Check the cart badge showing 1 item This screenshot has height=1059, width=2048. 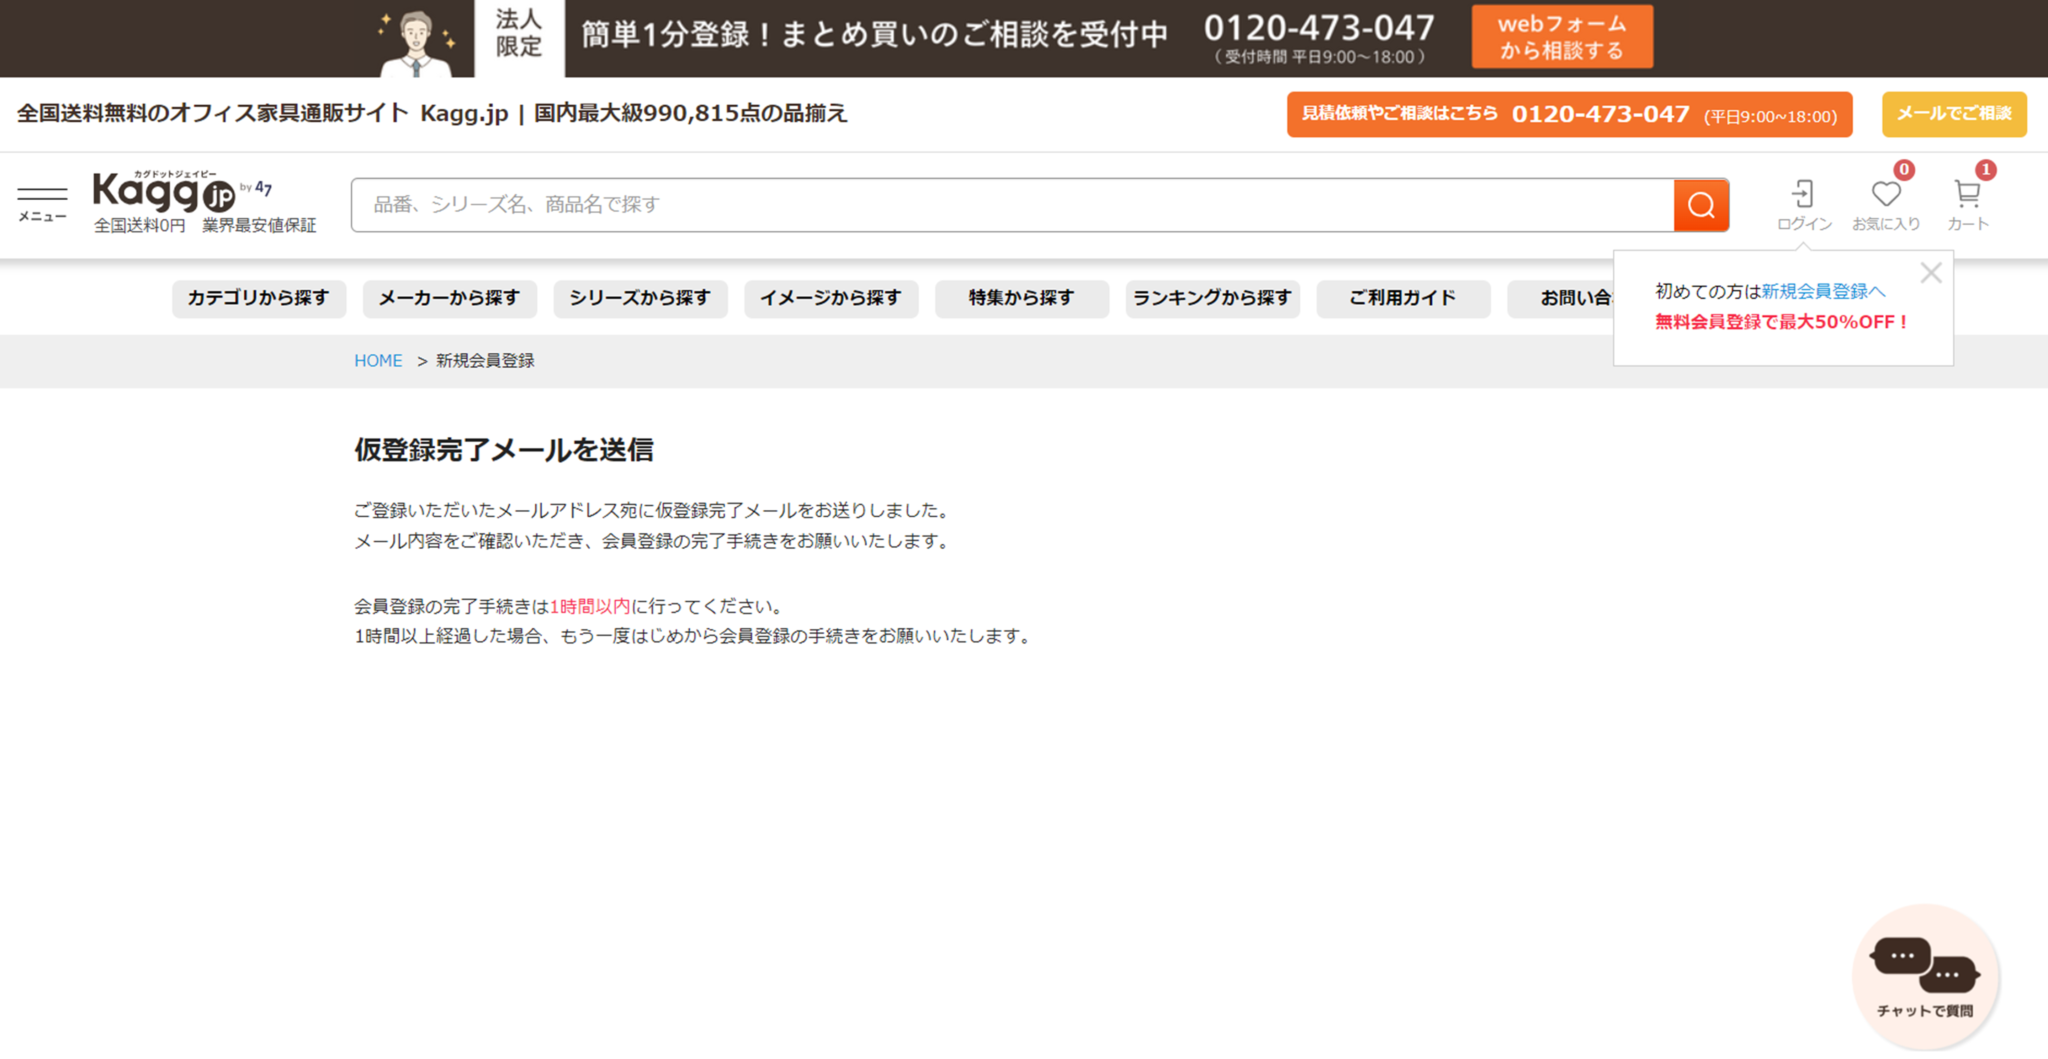1986,171
